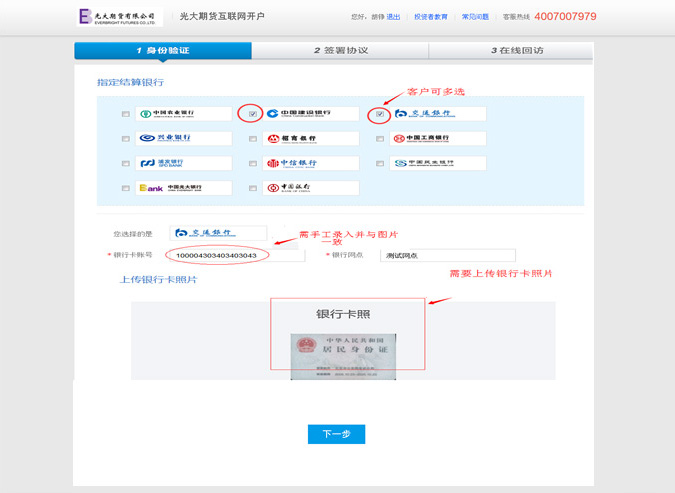Click the 上传银行卡照片 heading
Image resolution: width=675 pixels, height=493 pixels.
158,279
